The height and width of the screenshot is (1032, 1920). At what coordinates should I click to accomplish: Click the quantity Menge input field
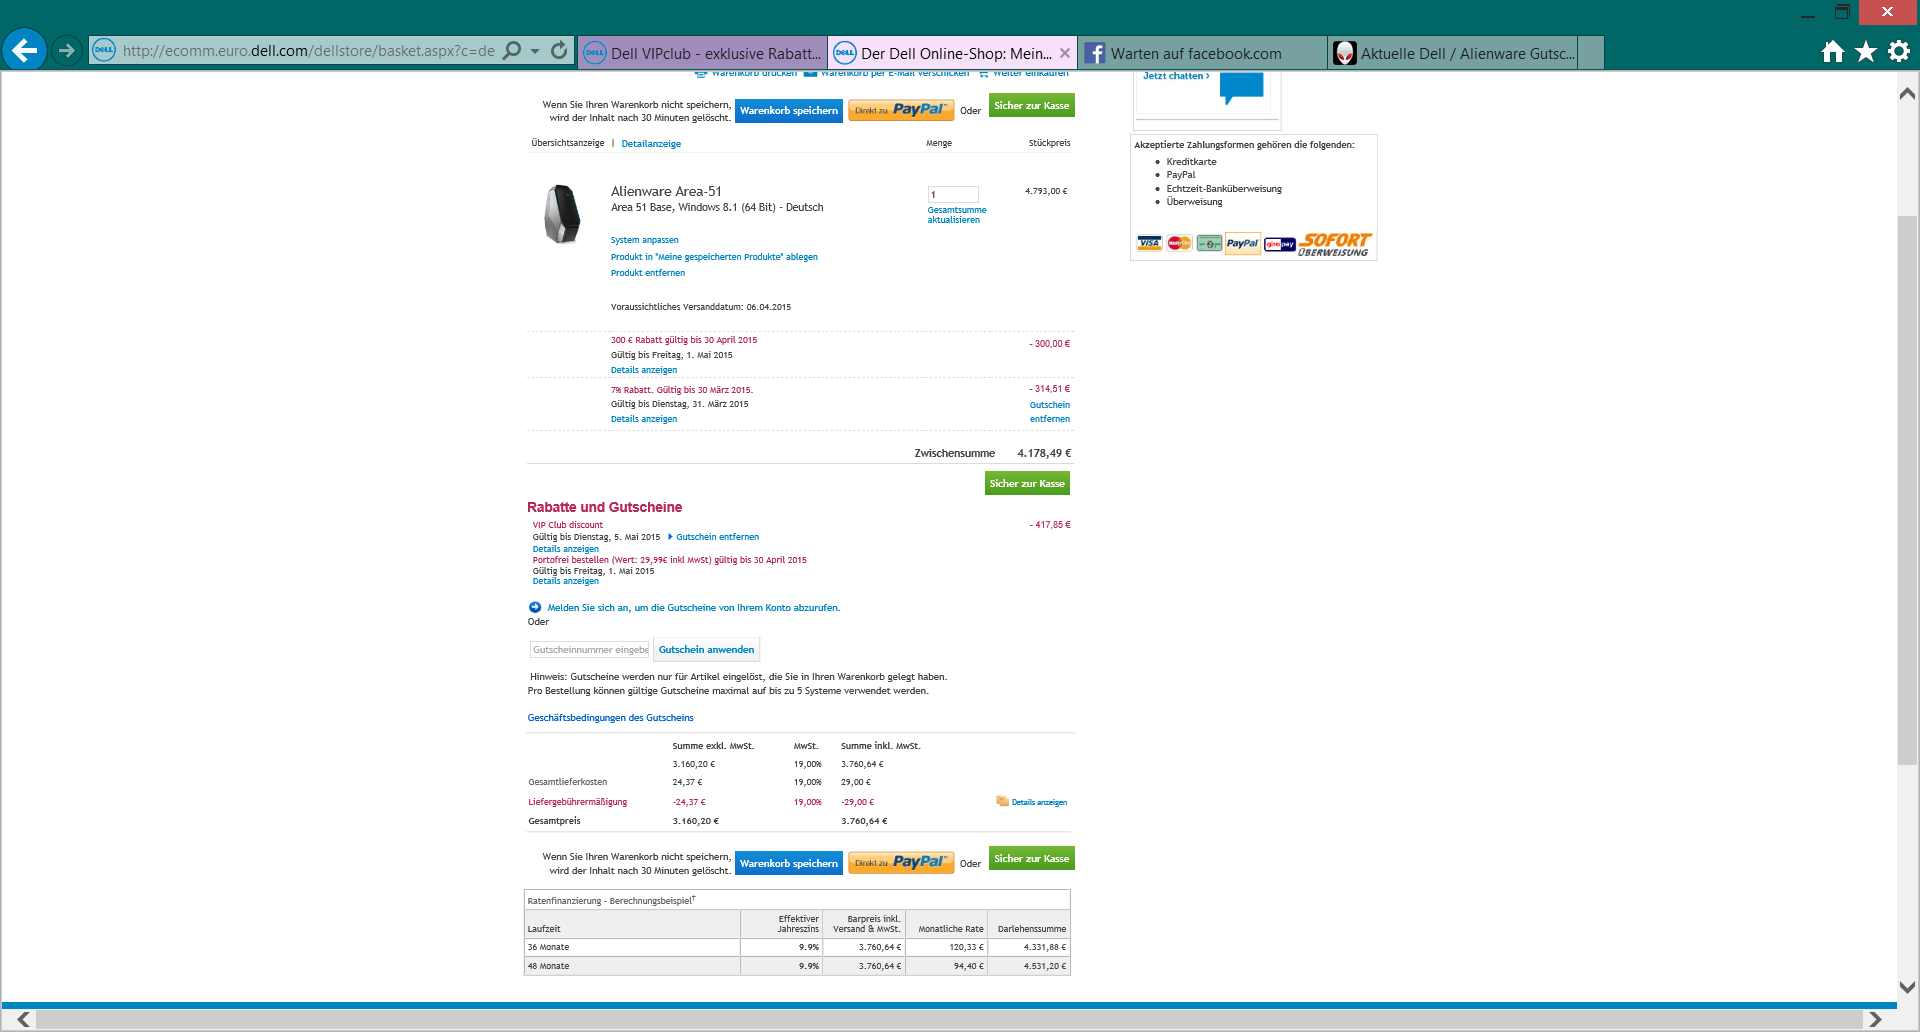click(953, 194)
